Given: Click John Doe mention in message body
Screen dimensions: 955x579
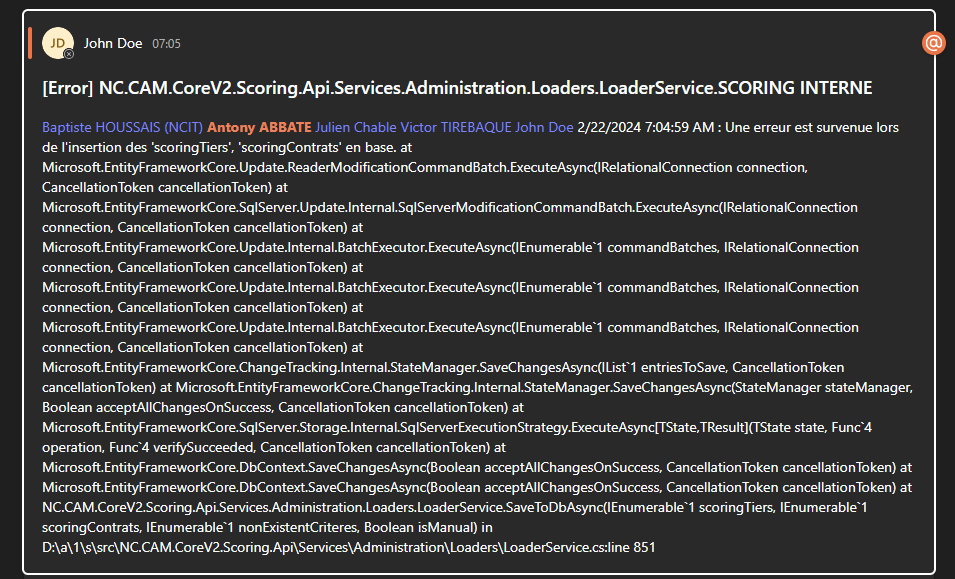Looking at the screenshot, I should (544, 127).
